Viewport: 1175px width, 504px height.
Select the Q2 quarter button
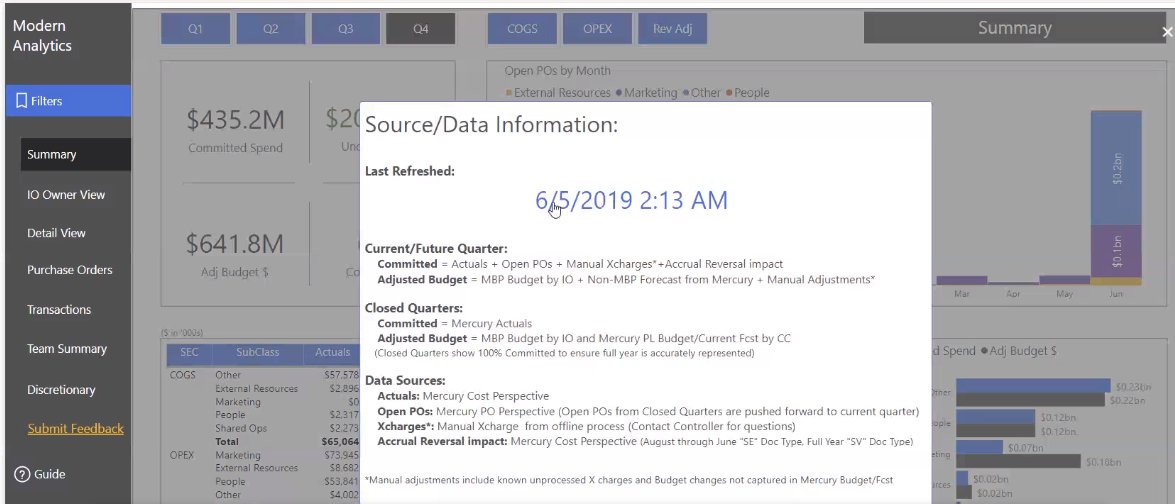coord(271,29)
